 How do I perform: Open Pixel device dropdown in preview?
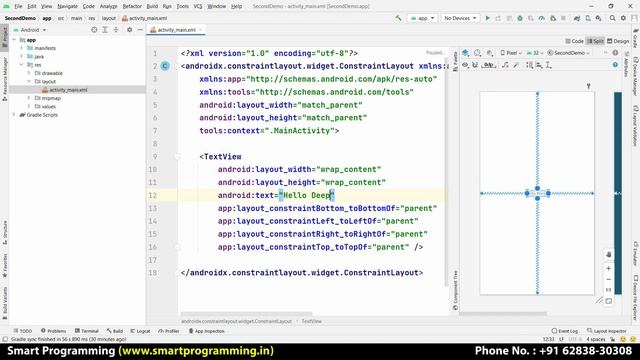point(511,53)
